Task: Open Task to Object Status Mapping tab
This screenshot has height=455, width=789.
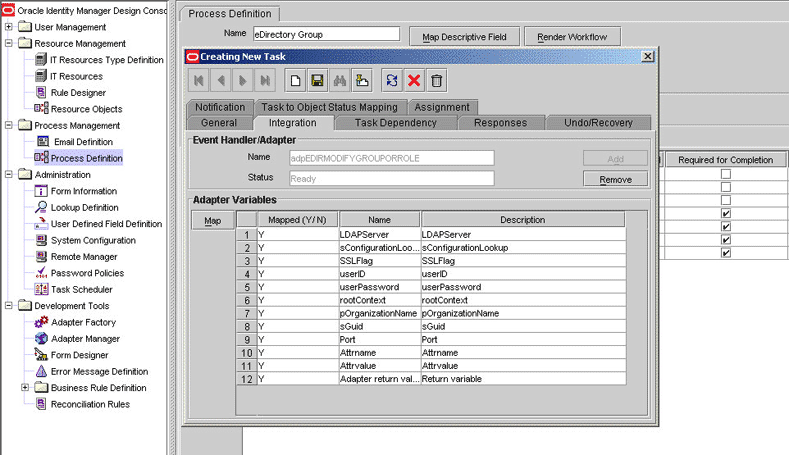Action: (329, 107)
